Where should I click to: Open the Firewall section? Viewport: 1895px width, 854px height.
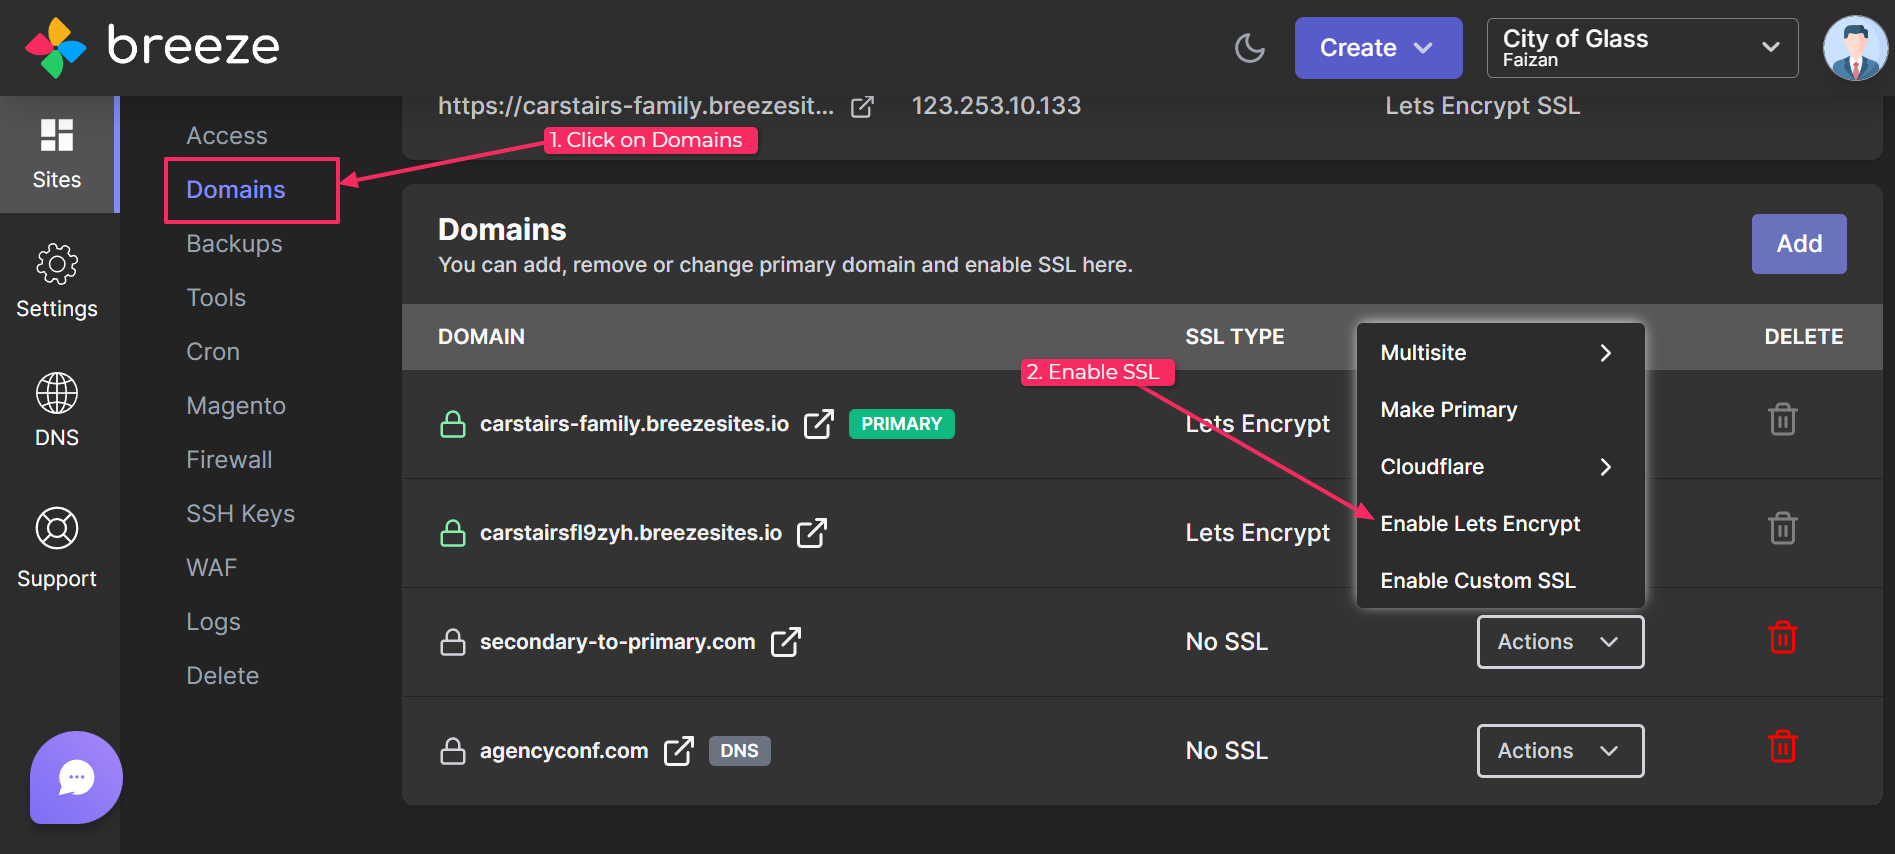229,460
